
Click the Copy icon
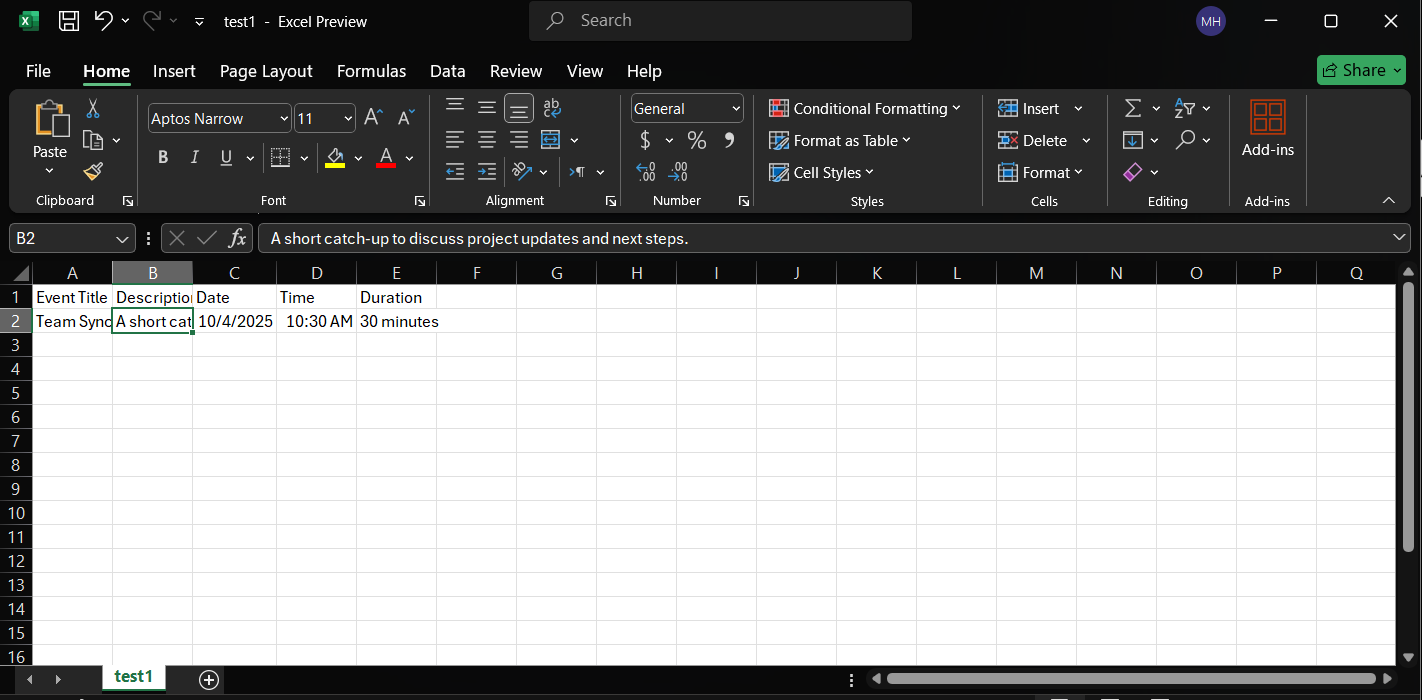pyautogui.click(x=93, y=140)
